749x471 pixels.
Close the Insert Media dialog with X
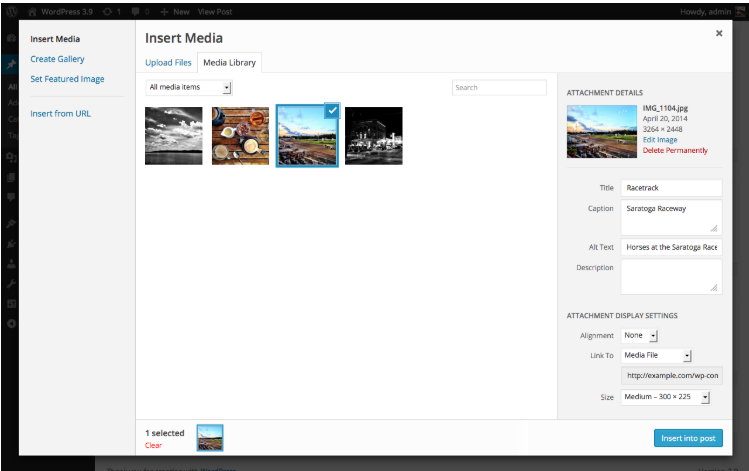(x=718, y=33)
